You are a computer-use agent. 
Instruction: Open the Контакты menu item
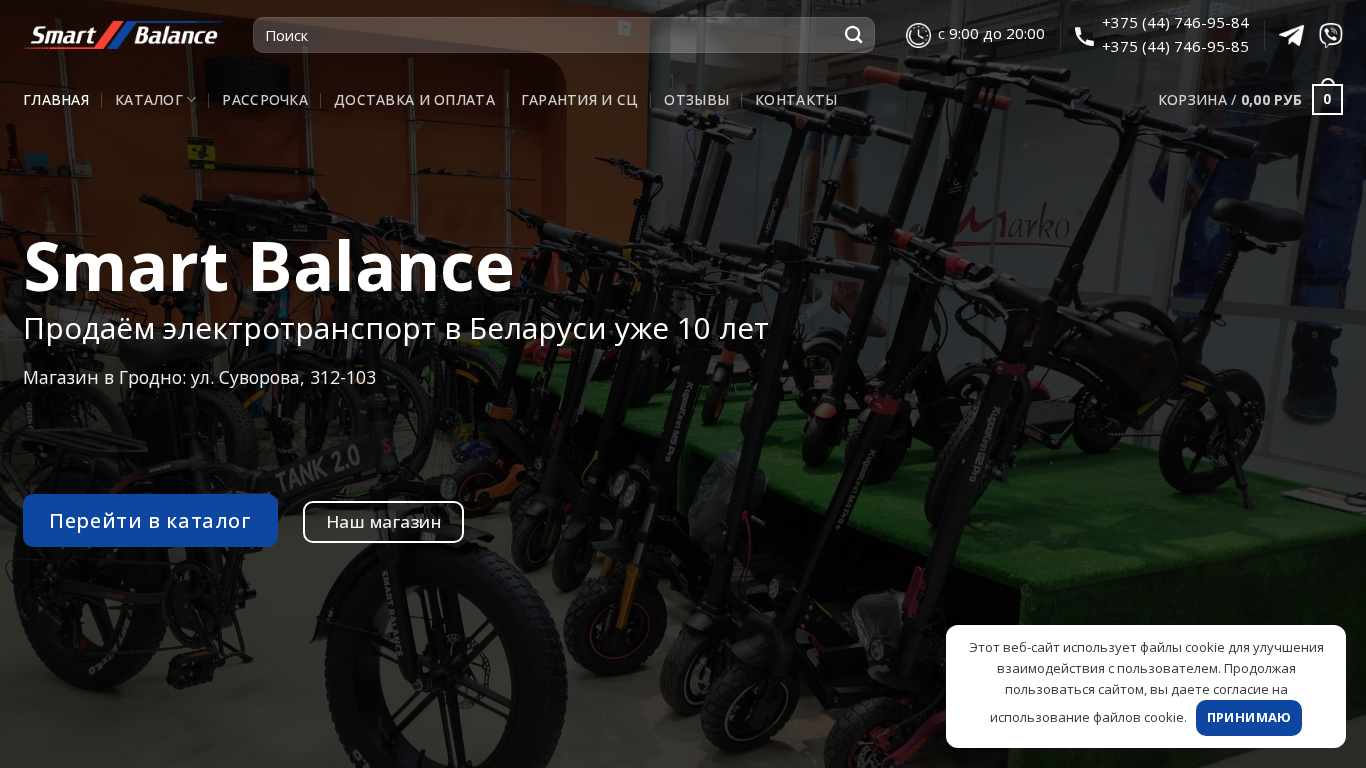coord(796,100)
